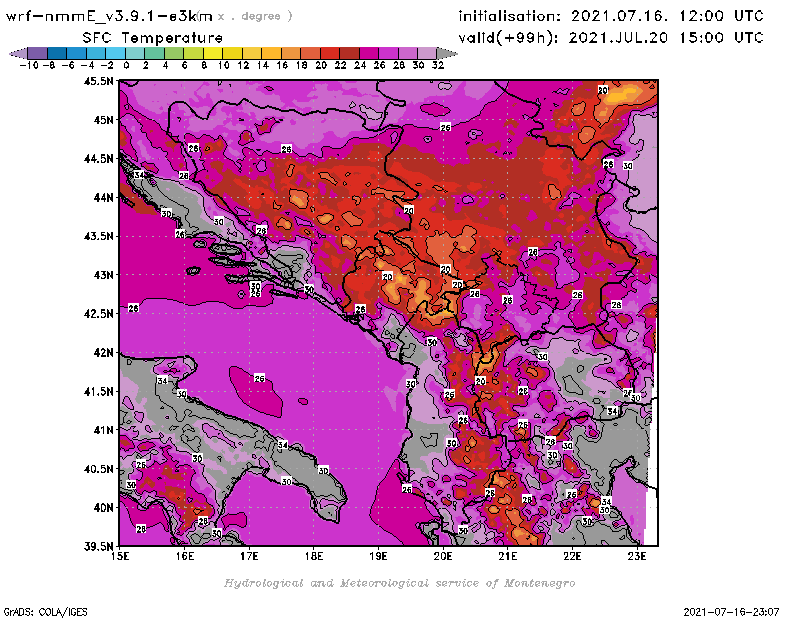Click 'Hydrological and Meteorological service of Montenegro' caption
The image size is (800, 618).
click(x=399, y=583)
